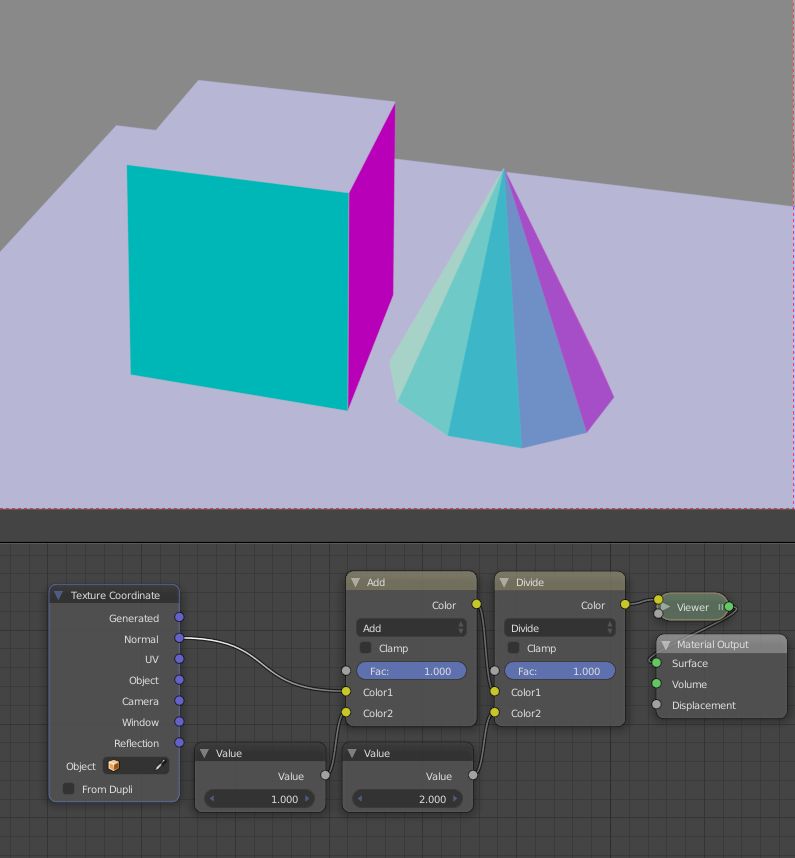The height and width of the screenshot is (858, 795).
Task: Click the Displacement input socket
Action: (x=657, y=704)
